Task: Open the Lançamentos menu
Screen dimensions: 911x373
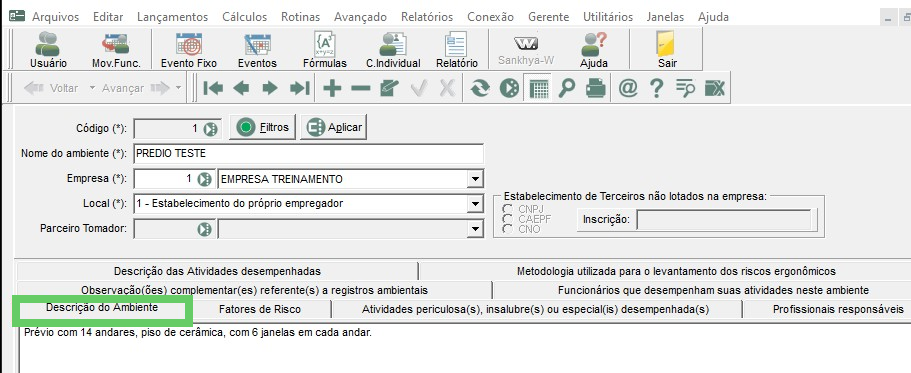Action: point(173,17)
